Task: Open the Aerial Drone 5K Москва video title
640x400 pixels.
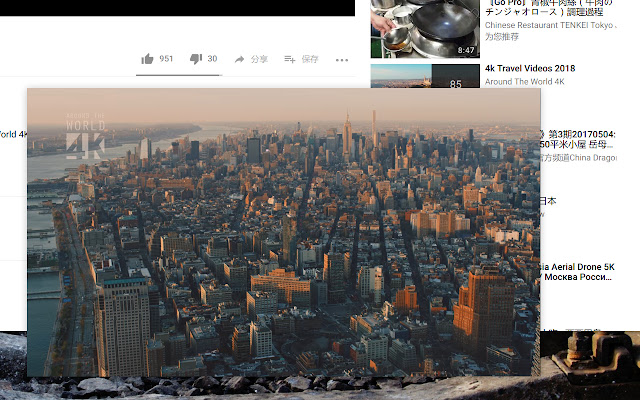Action: (577, 272)
